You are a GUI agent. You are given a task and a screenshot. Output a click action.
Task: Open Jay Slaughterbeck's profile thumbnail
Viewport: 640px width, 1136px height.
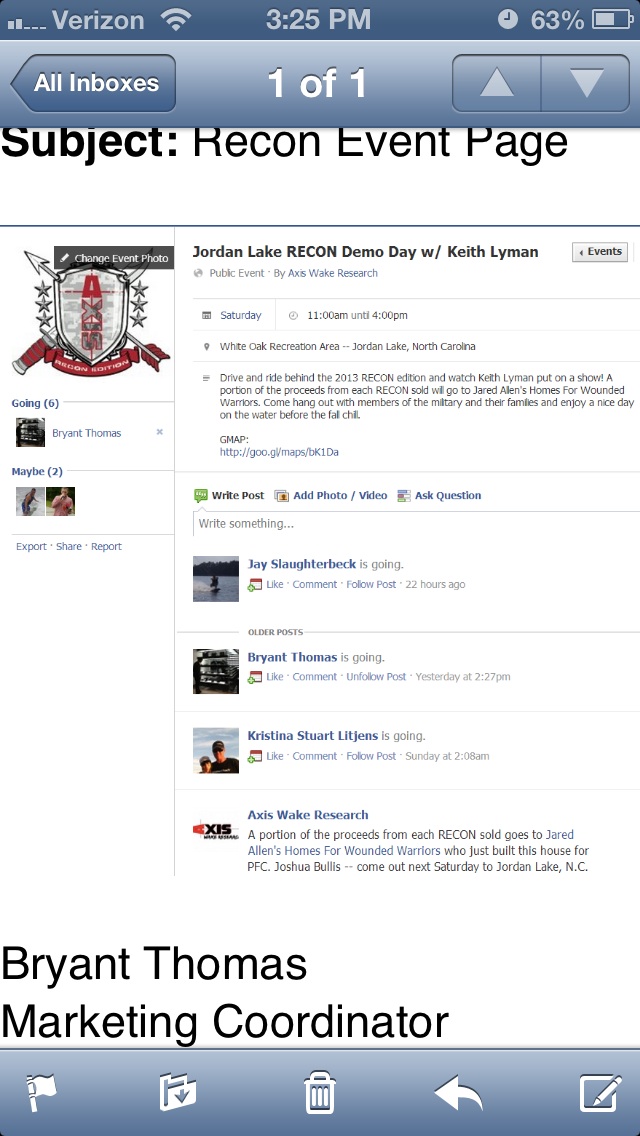click(216, 578)
